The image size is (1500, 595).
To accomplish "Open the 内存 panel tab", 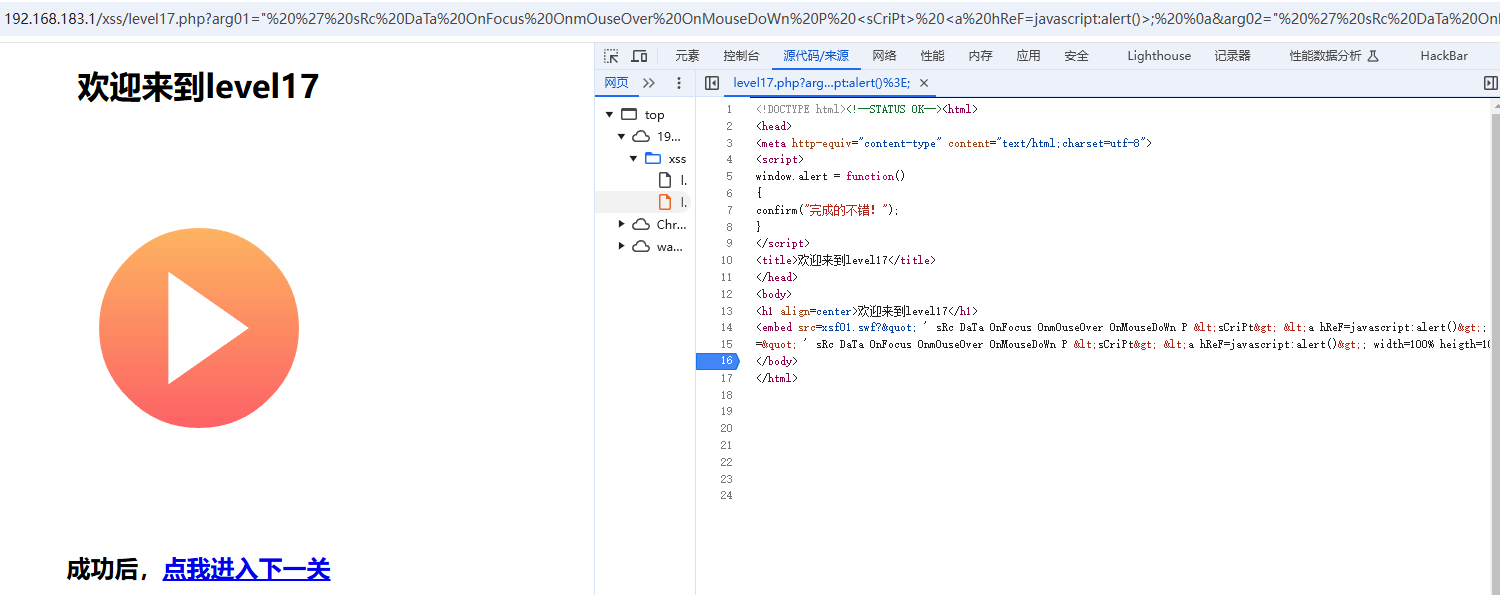I will point(980,56).
